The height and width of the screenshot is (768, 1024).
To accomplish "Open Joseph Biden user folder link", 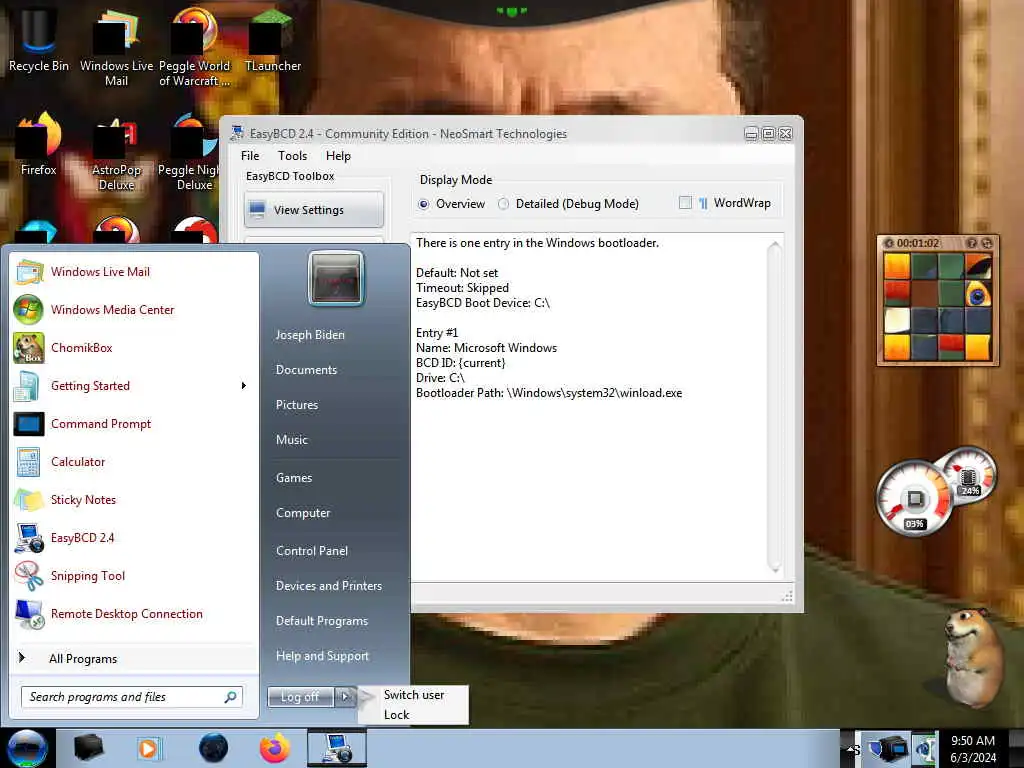I will [310, 334].
